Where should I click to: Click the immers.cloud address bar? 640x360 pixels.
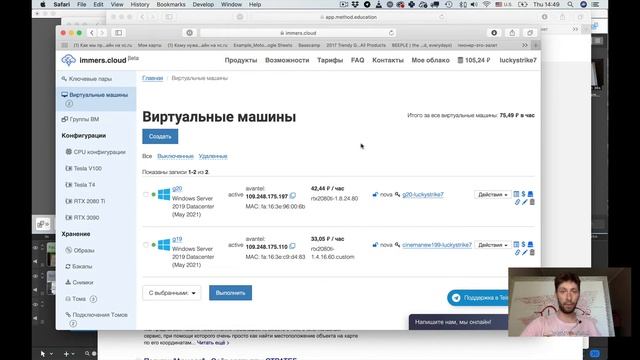coord(298,33)
